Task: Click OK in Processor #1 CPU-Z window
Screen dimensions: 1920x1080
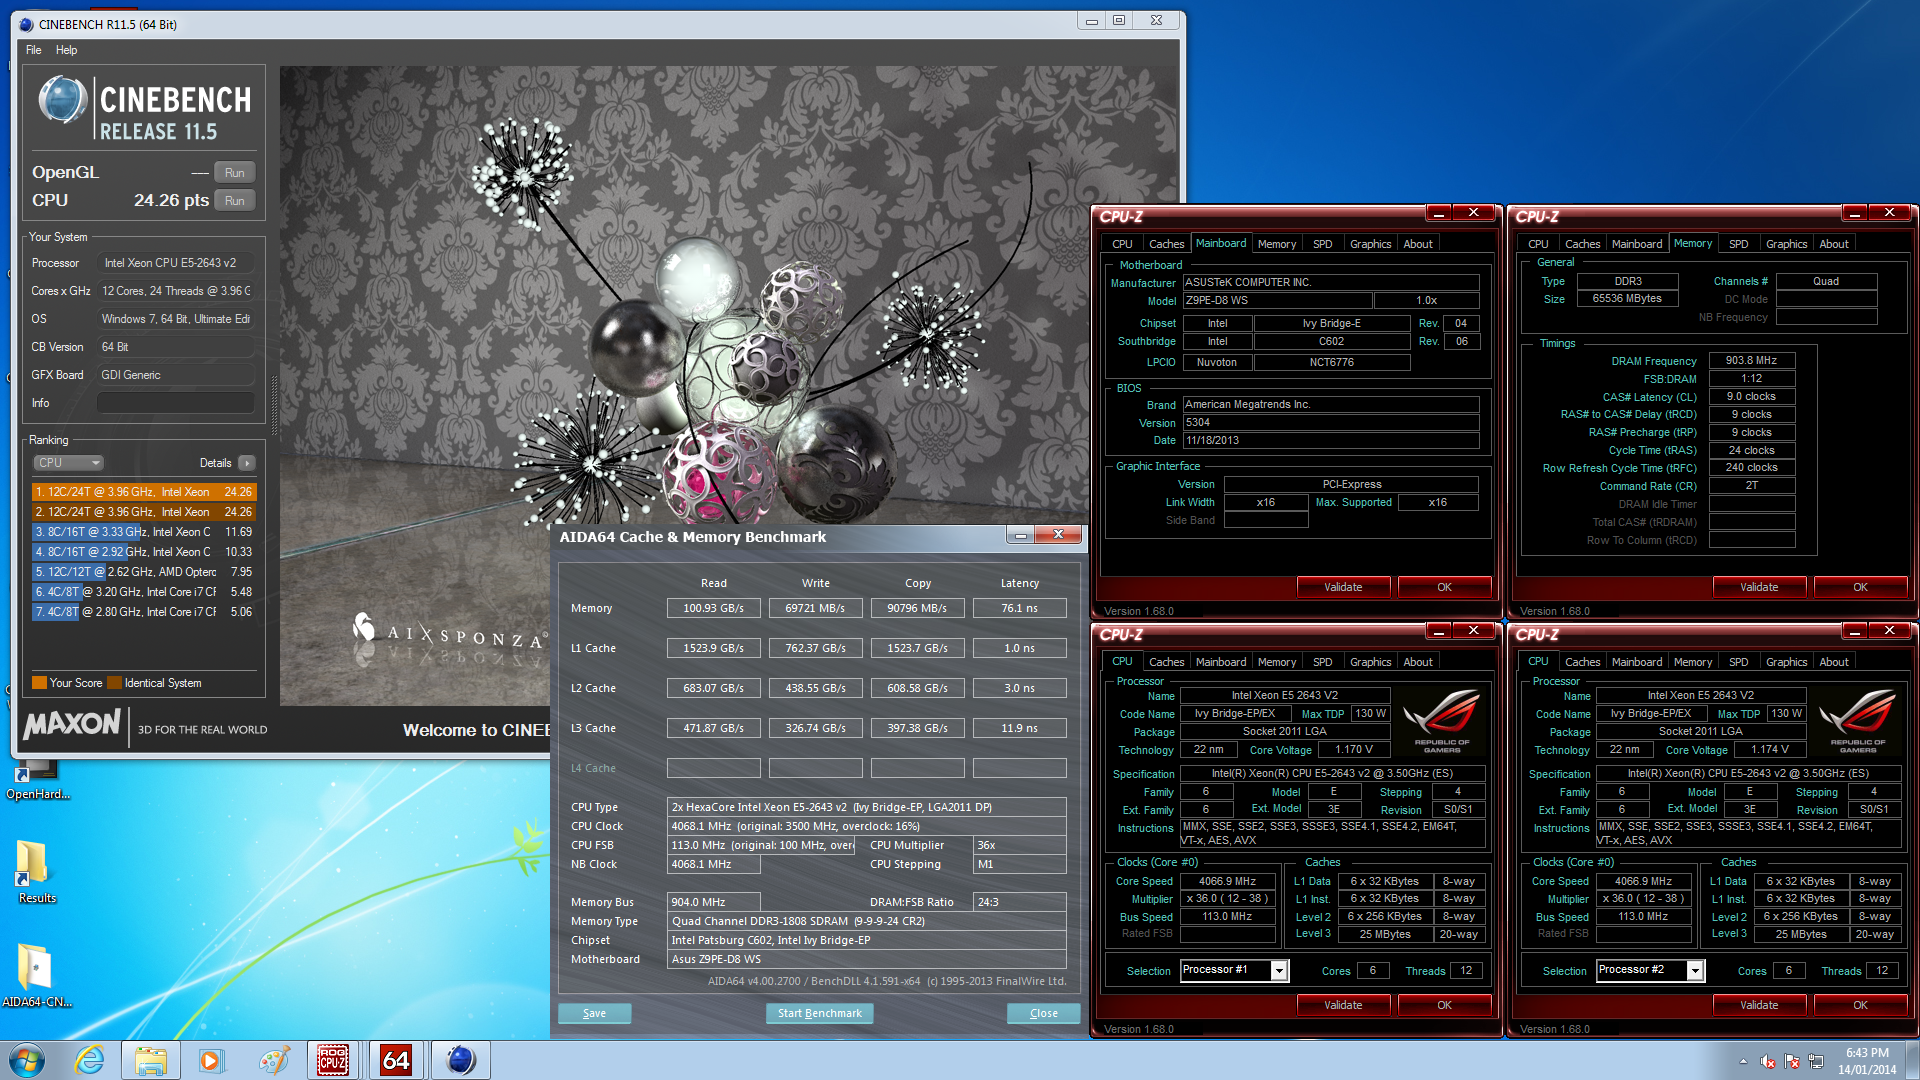Action: (x=1444, y=1005)
